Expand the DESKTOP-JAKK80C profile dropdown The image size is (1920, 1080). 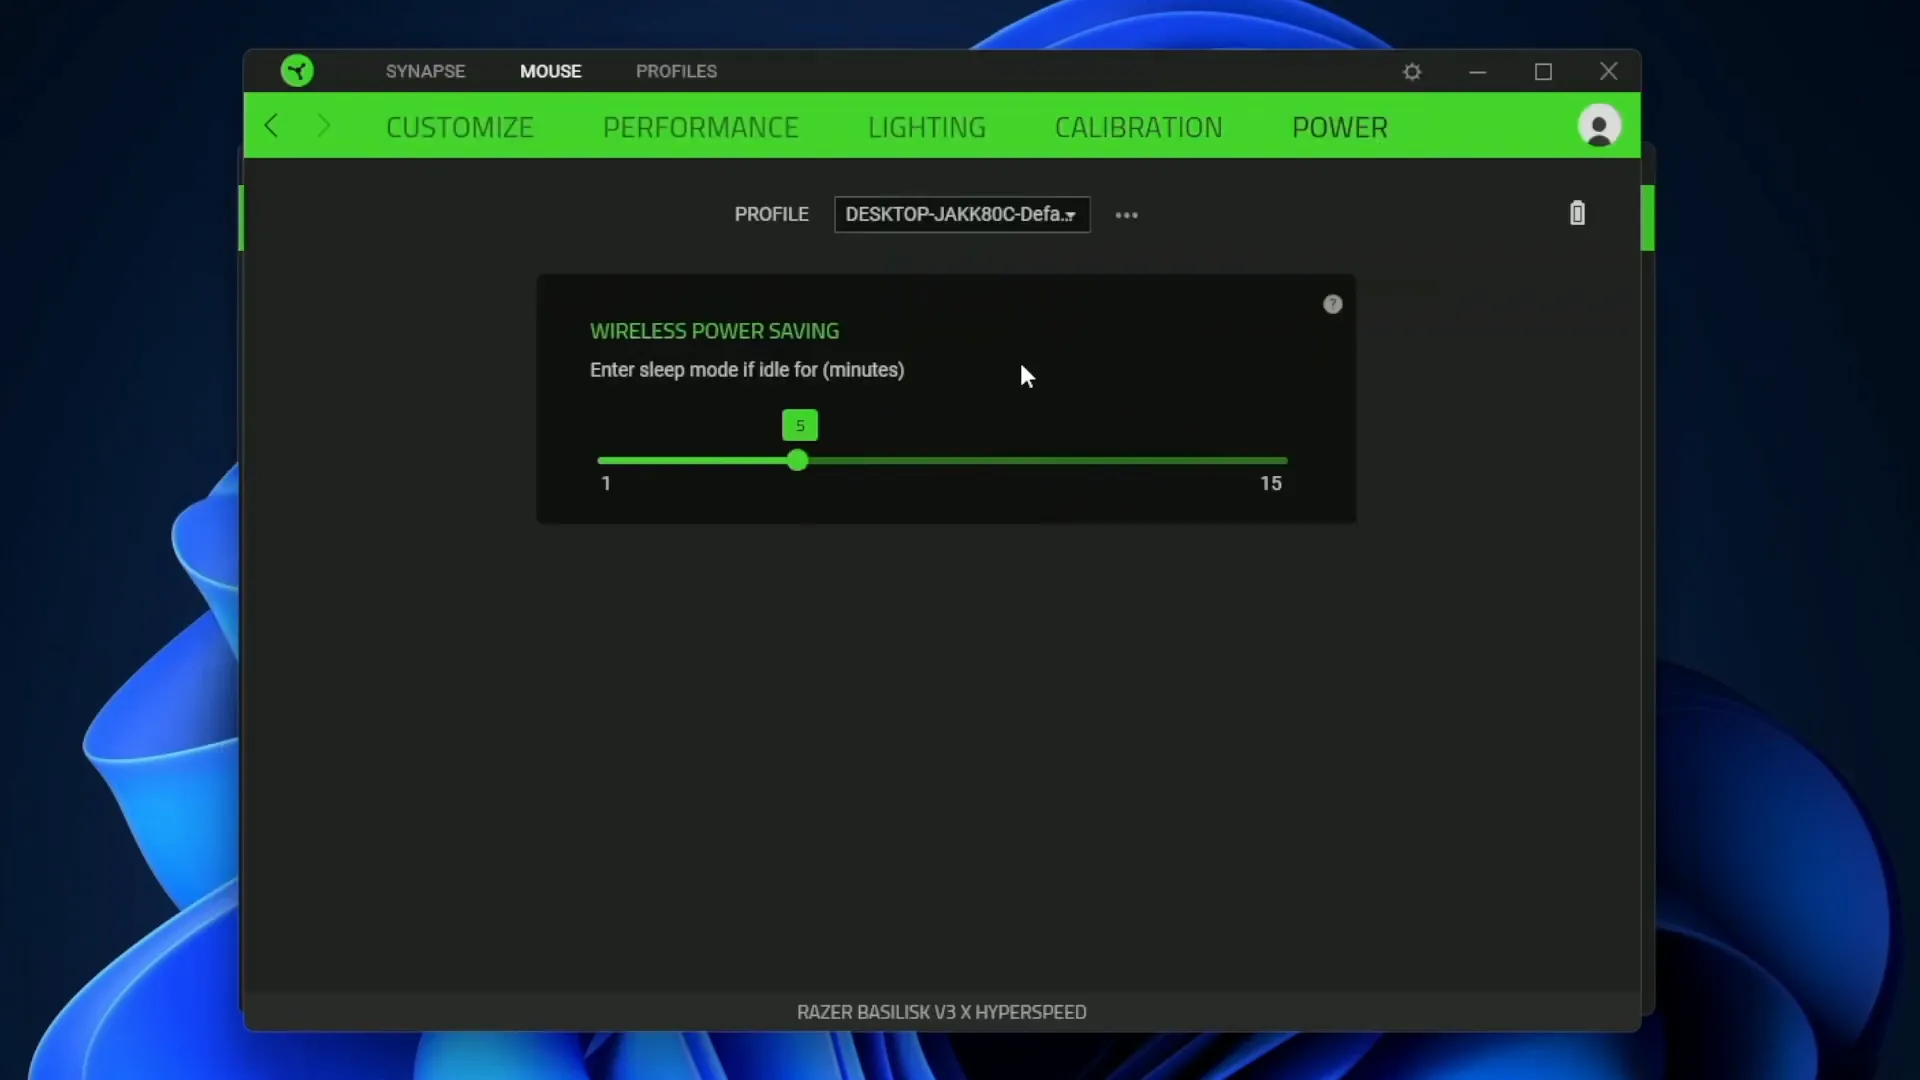coord(961,214)
